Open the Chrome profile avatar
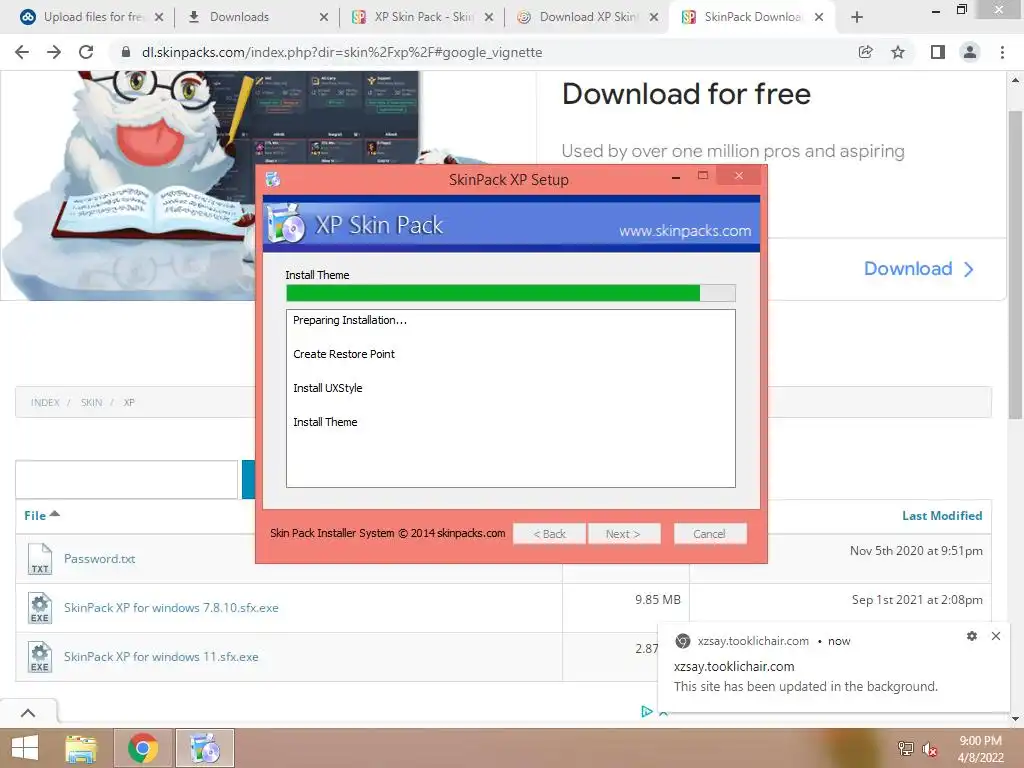1024x768 pixels. 970,52
